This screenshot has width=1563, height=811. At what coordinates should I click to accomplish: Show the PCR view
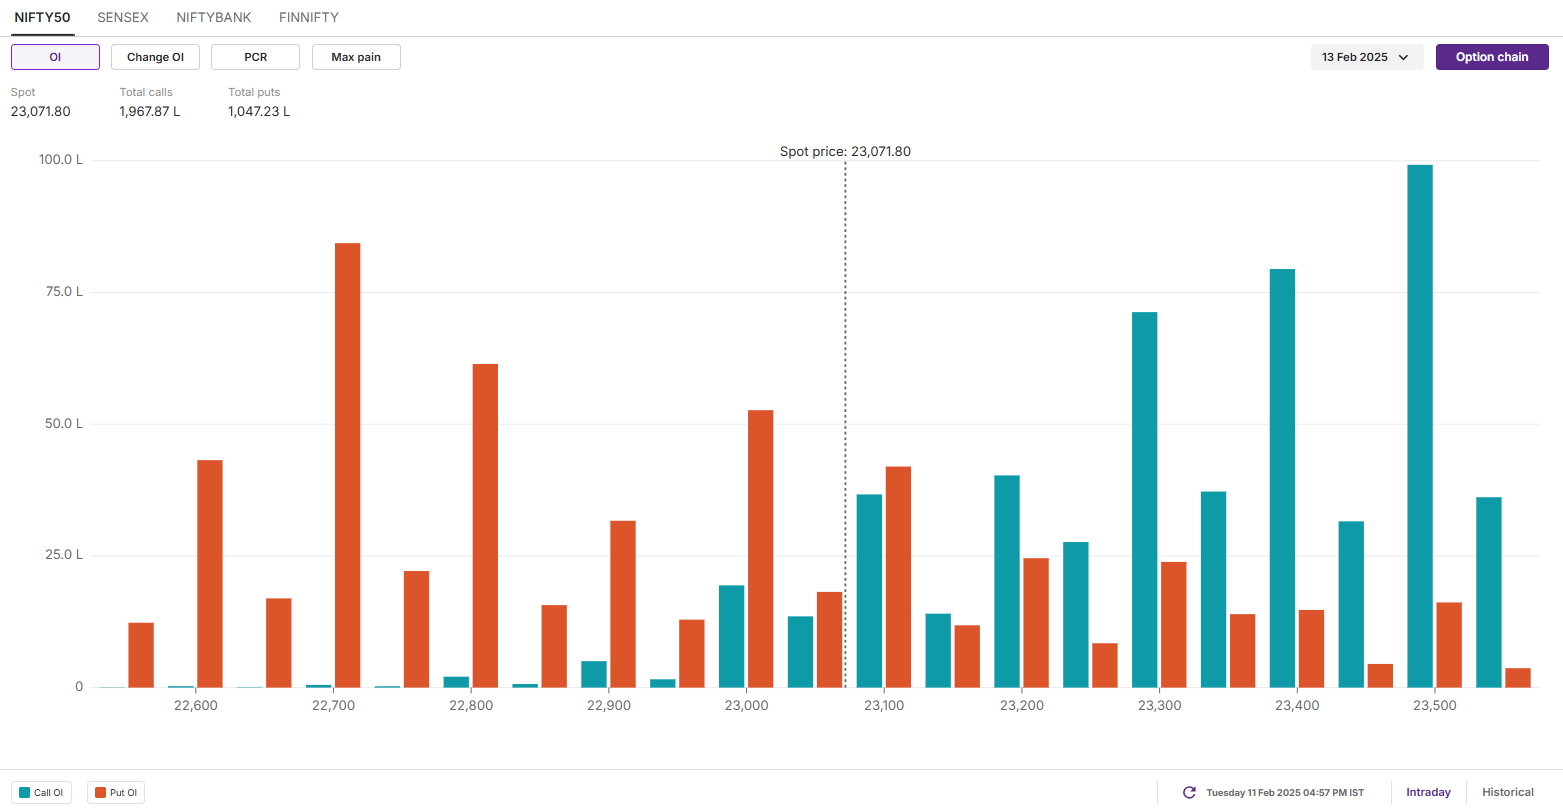coord(256,57)
